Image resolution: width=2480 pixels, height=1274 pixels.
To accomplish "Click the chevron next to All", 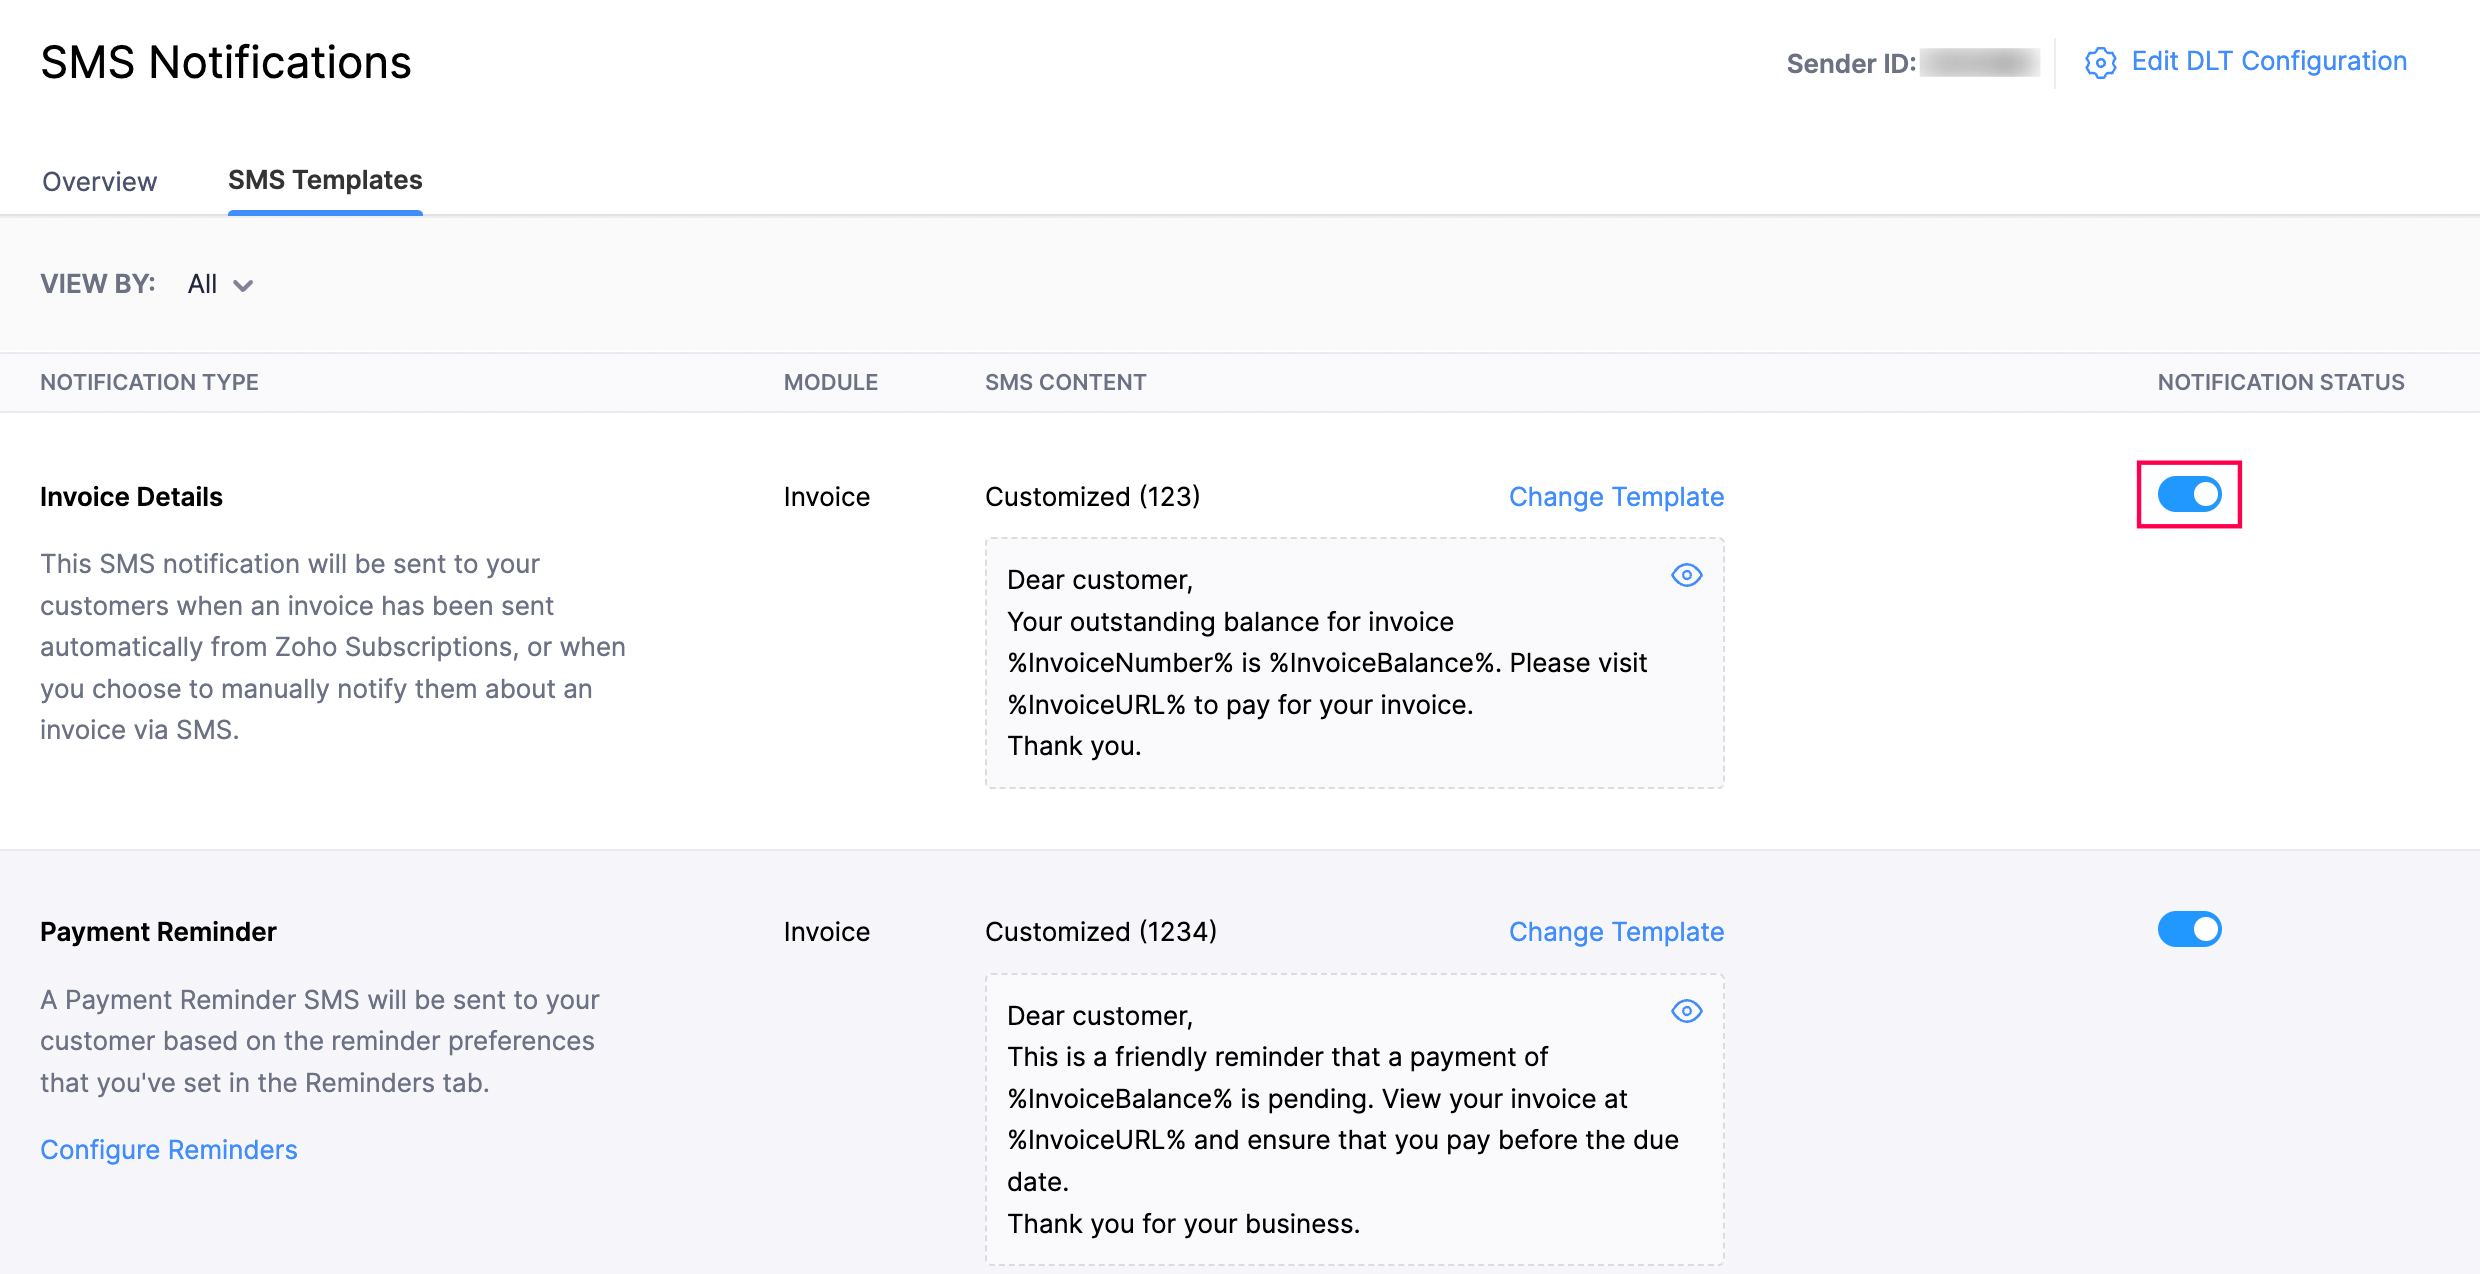I will pyautogui.click(x=243, y=286).
